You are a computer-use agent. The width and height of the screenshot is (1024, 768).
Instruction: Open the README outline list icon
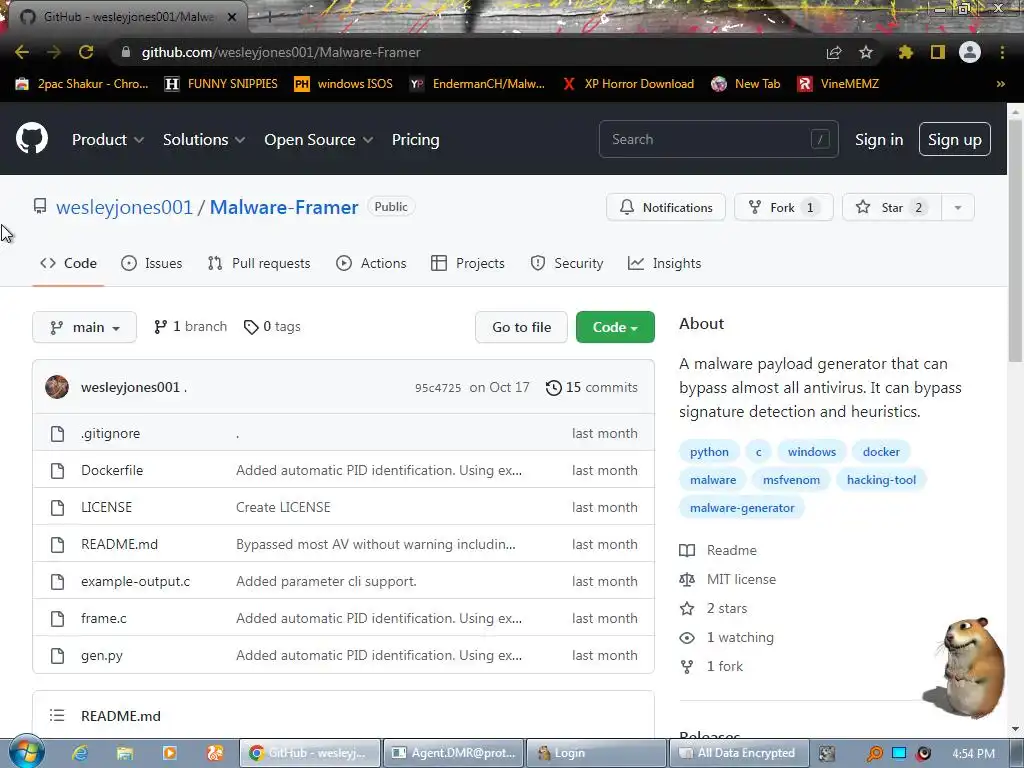coord(57,716)
